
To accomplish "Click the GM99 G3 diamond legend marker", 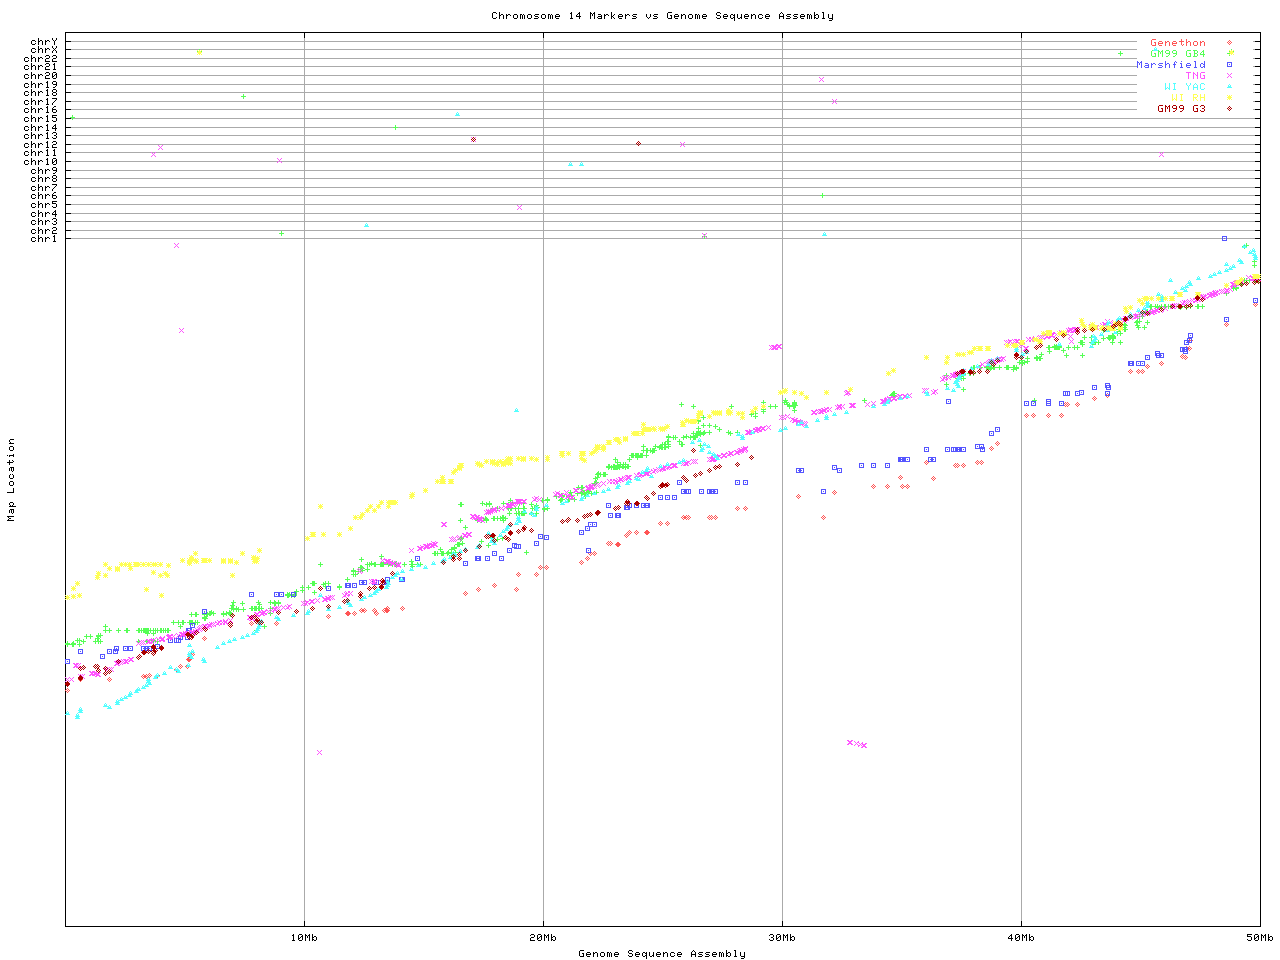I will point(1229,108).
